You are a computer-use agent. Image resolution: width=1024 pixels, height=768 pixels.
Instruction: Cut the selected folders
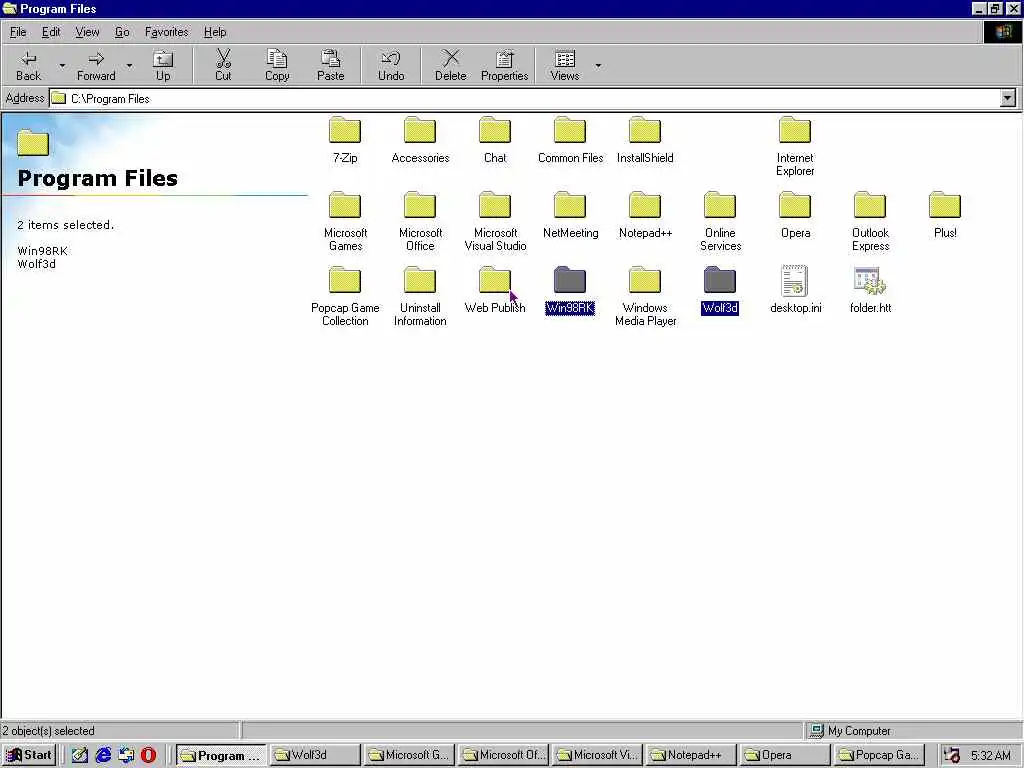pos(223,65)
